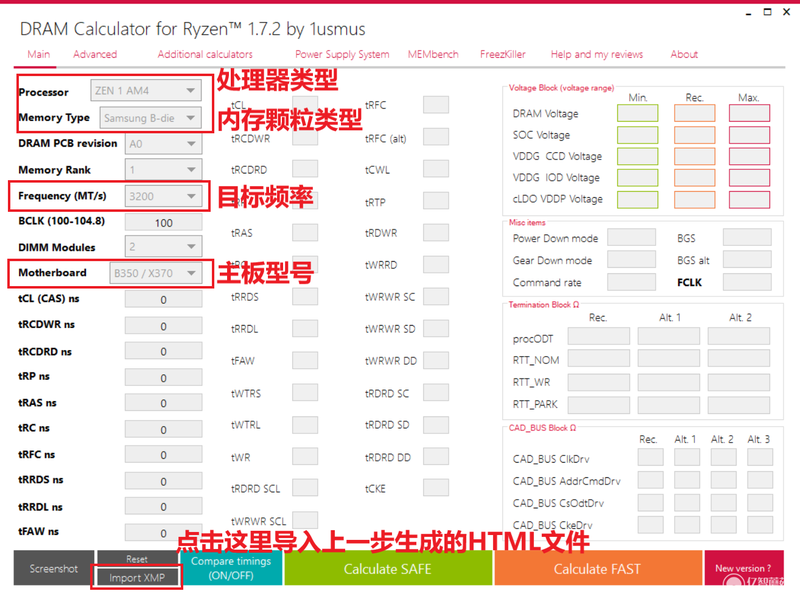Open the FreezKiller tab

point(503,54)
